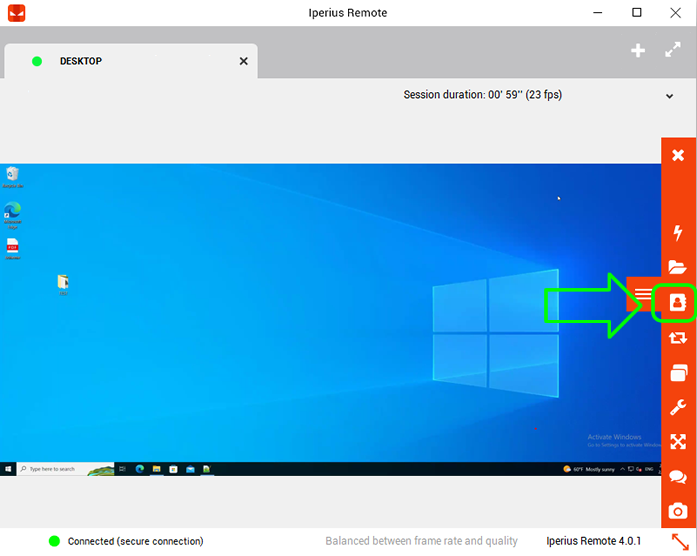Select the PDF file on remote desktop
Image resolution: width=697 pixels, height=556 pixels.
[12, 249]
